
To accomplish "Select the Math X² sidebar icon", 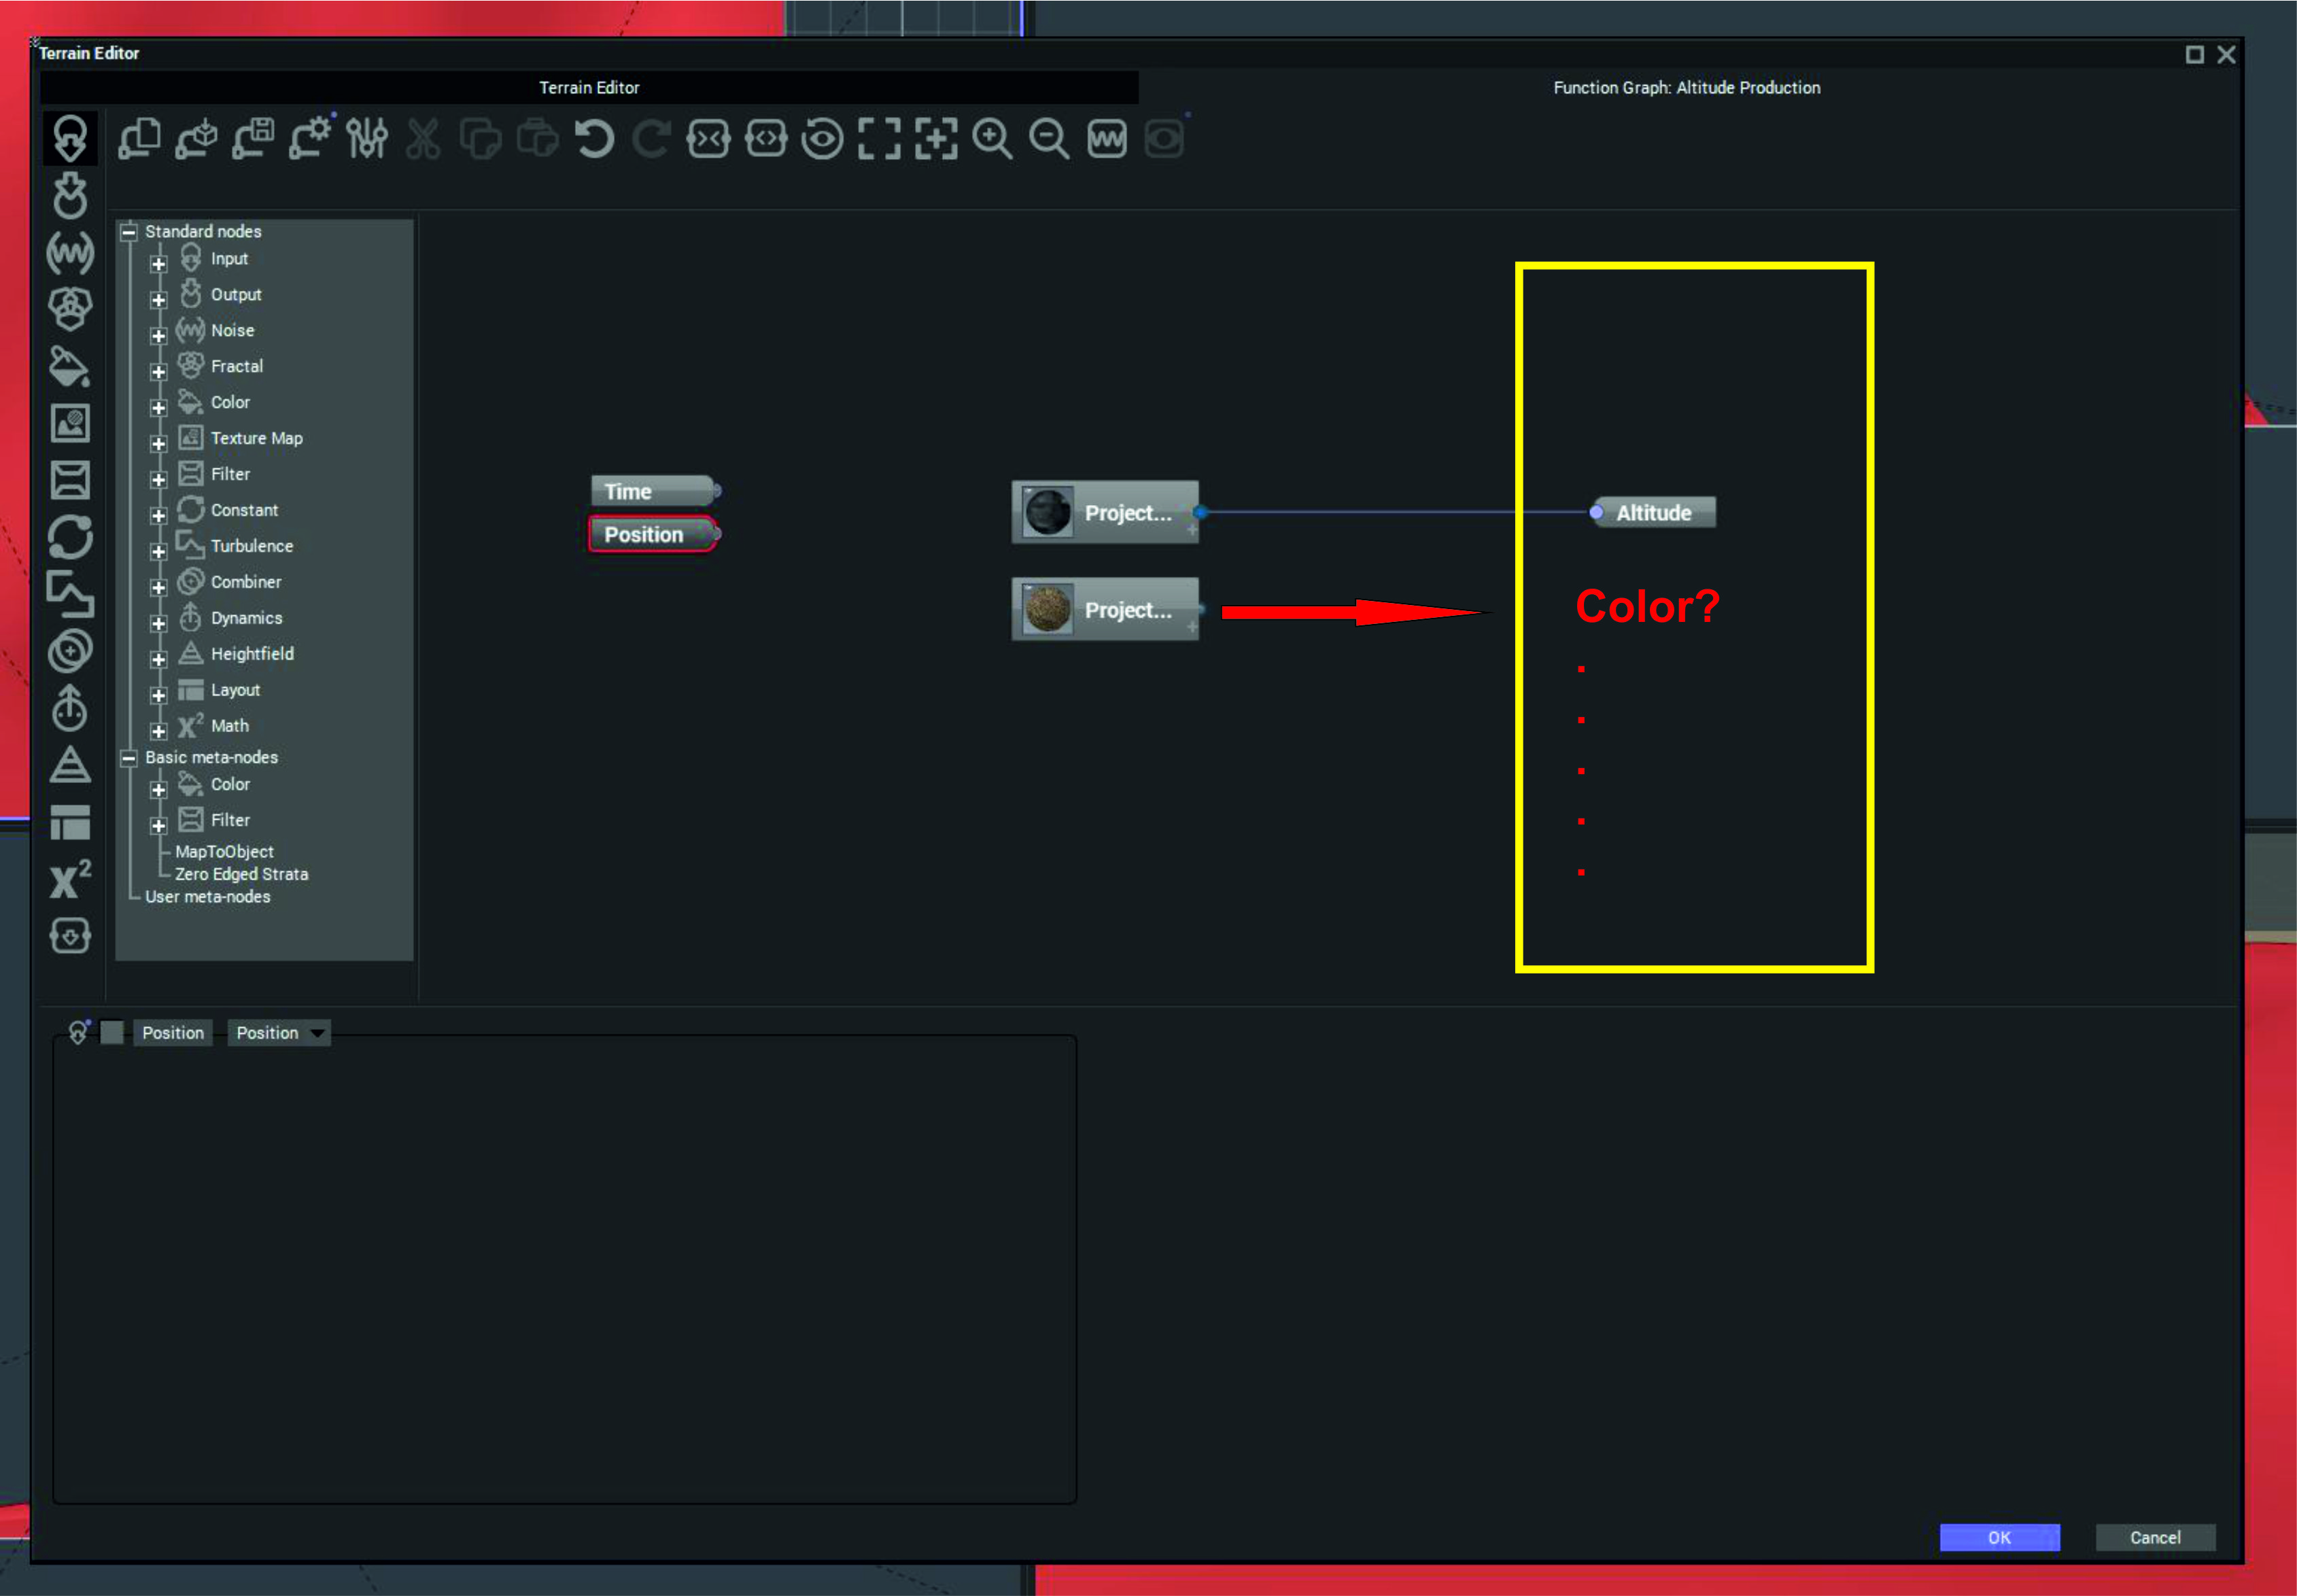I will coord(70,880).
